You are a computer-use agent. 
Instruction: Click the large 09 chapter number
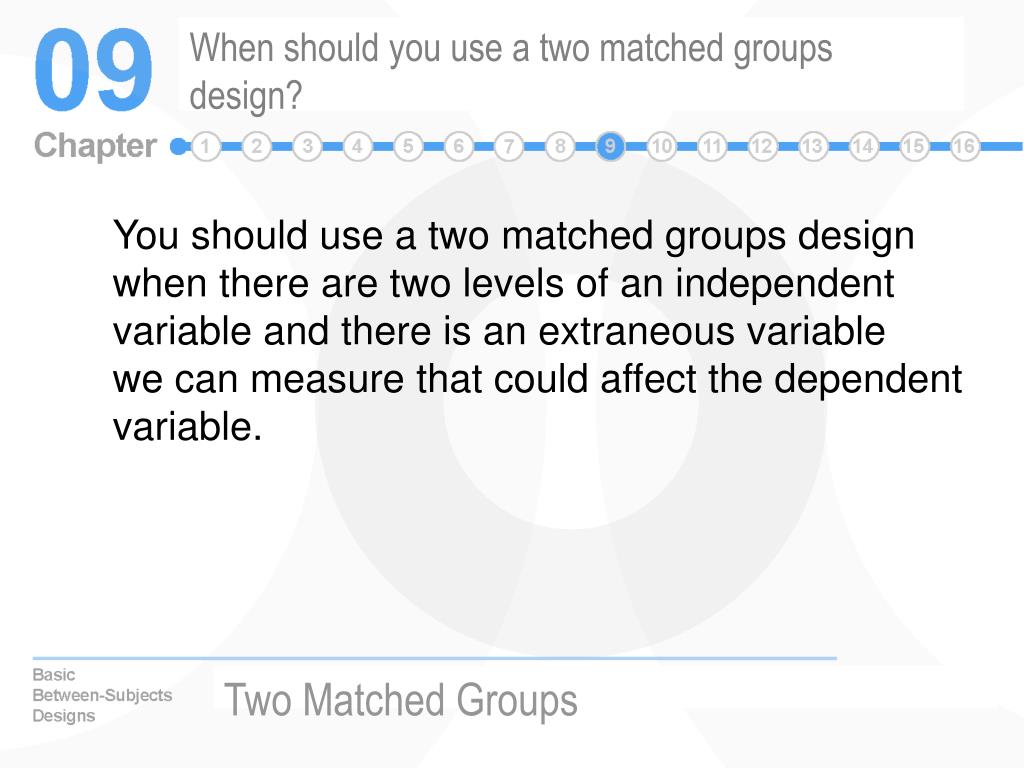tap(93, 69)
